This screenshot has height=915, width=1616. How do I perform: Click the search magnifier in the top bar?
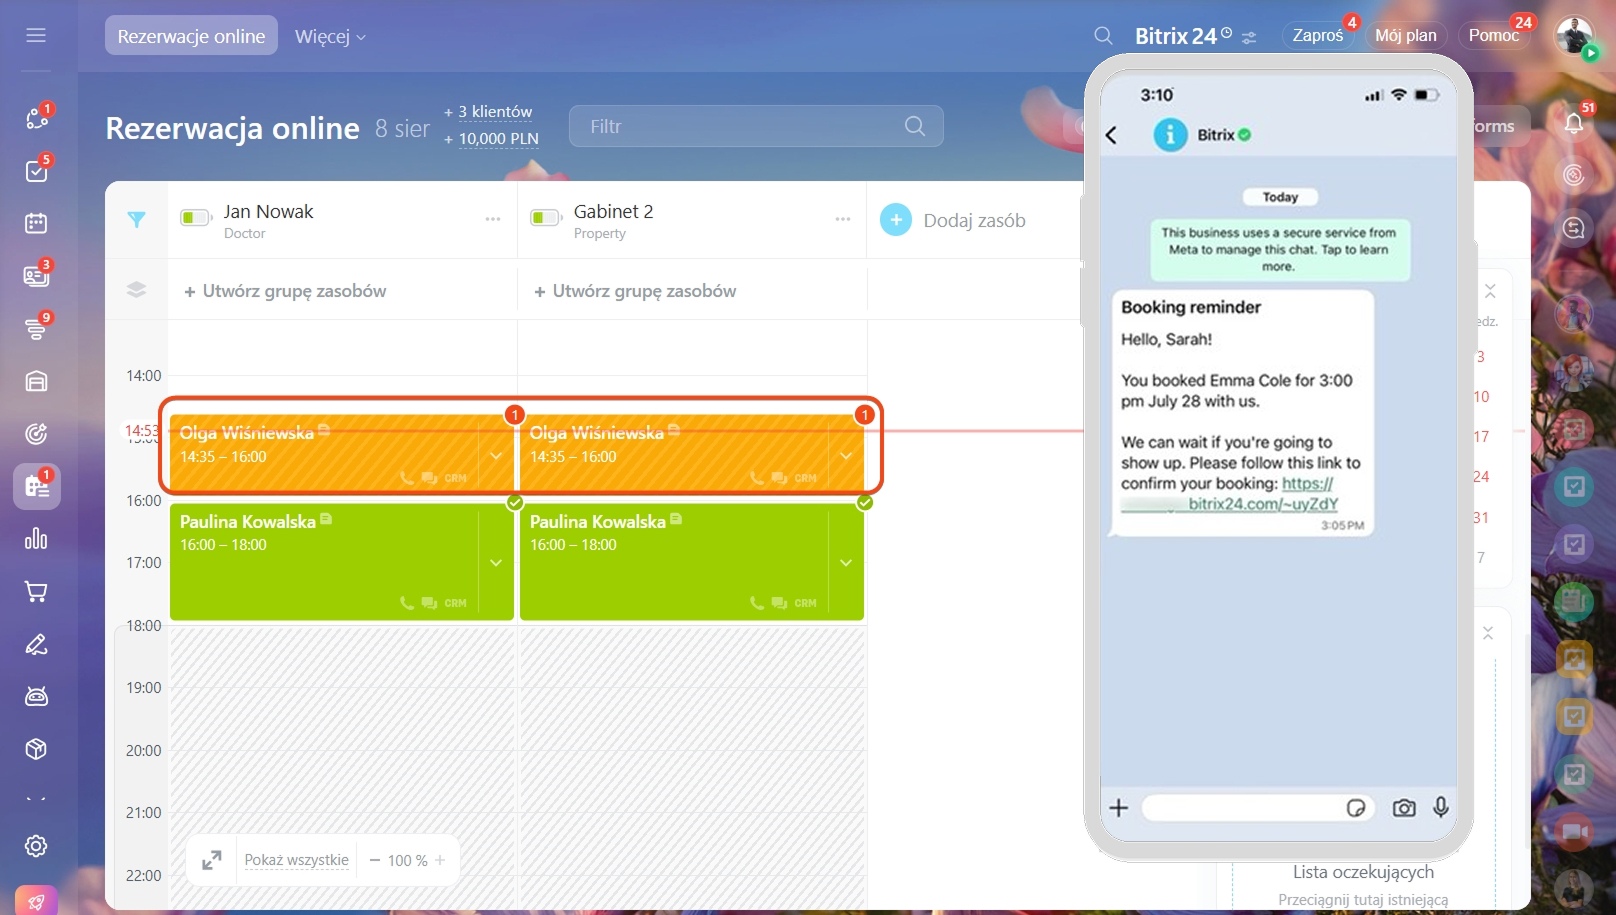coord(1103,36)
